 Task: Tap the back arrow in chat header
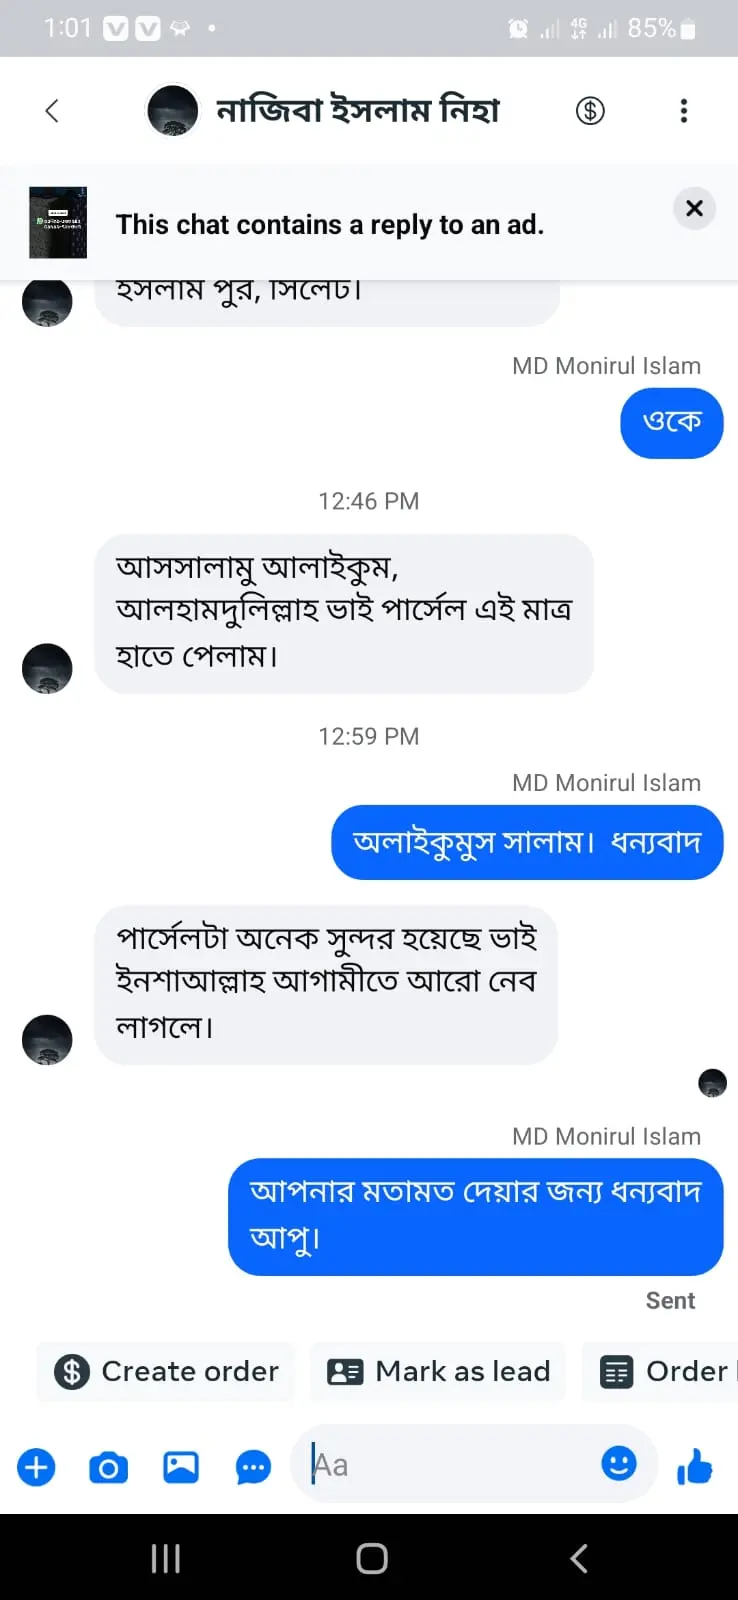(x=52, y=110)
